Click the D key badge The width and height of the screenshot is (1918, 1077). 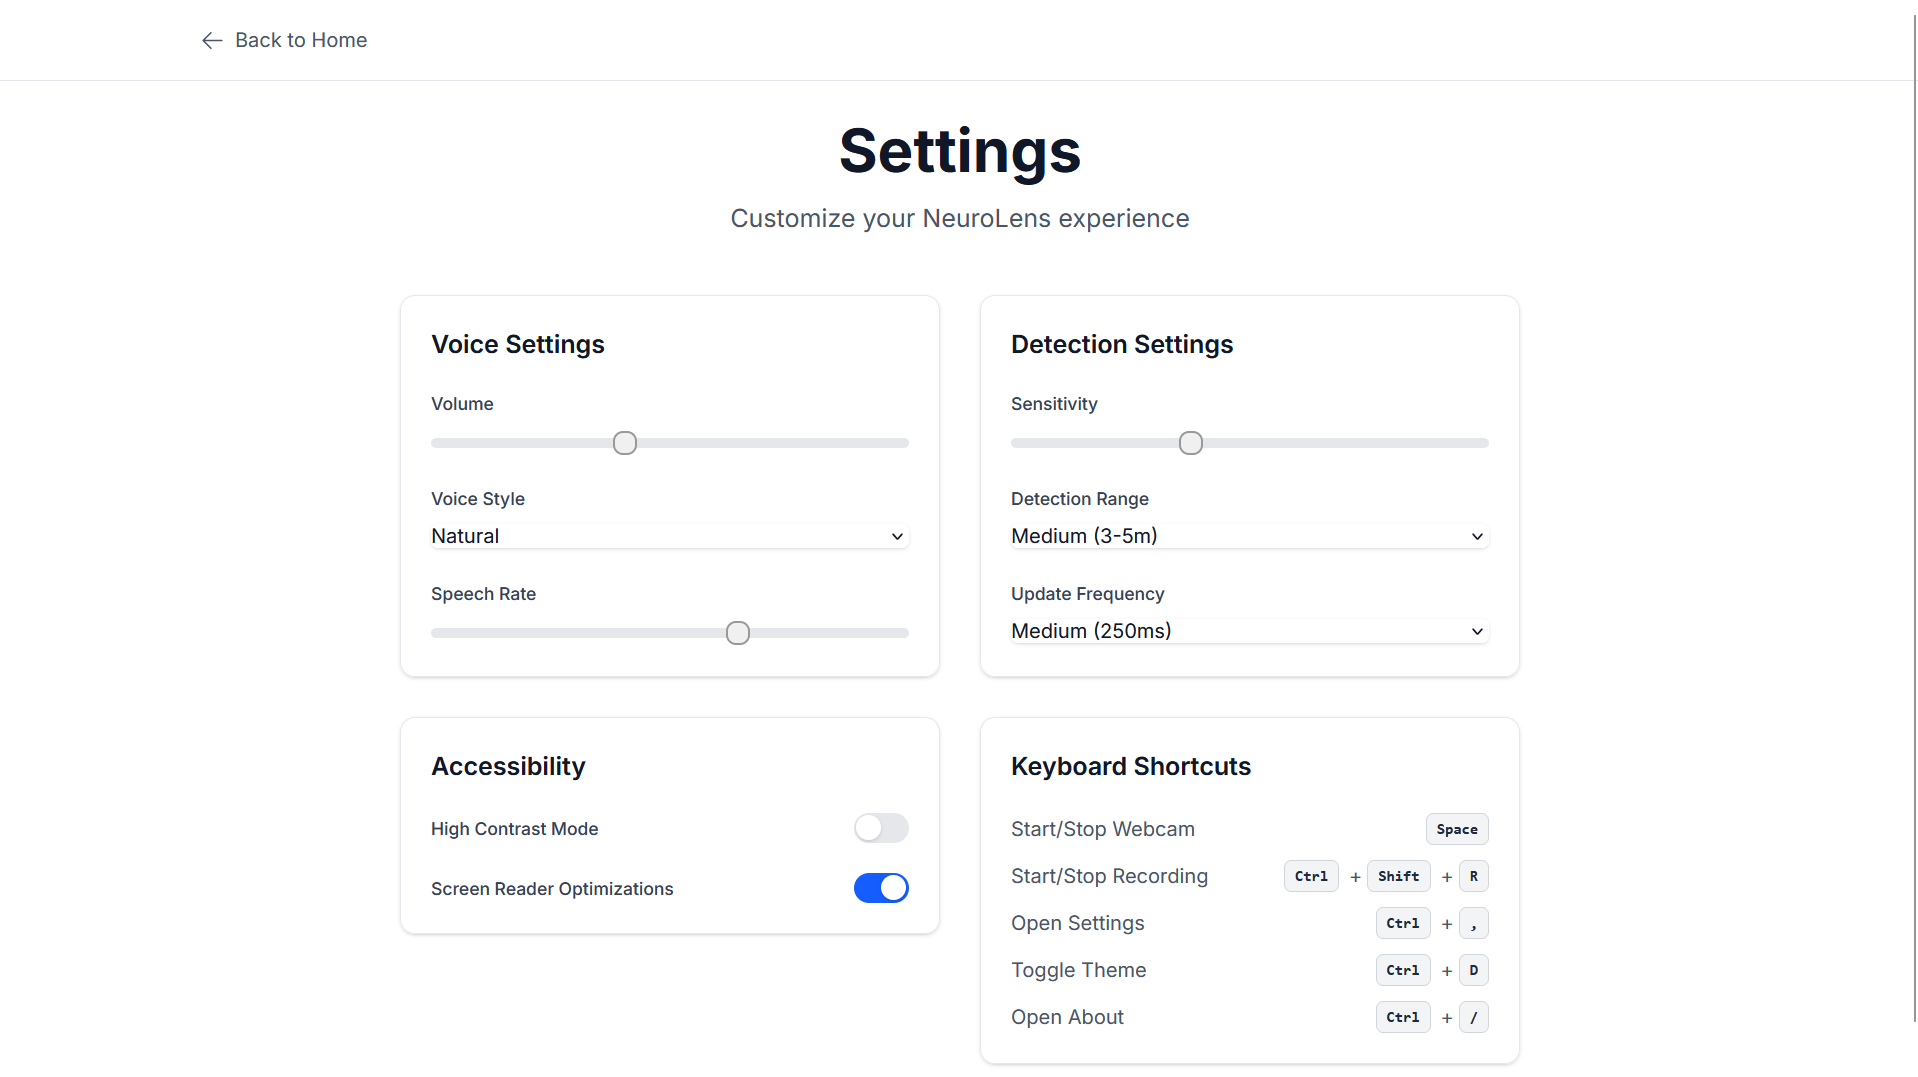point(1473,970)
